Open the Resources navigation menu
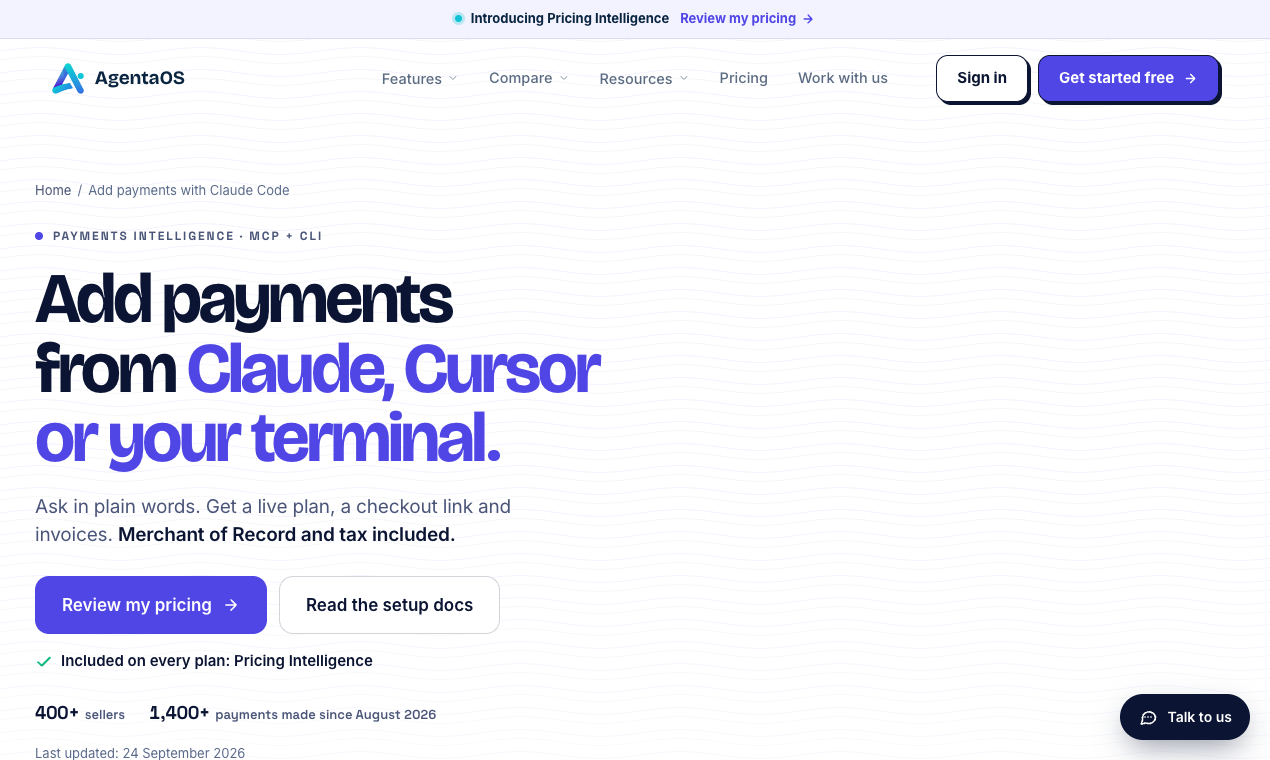 pos(644,78)
